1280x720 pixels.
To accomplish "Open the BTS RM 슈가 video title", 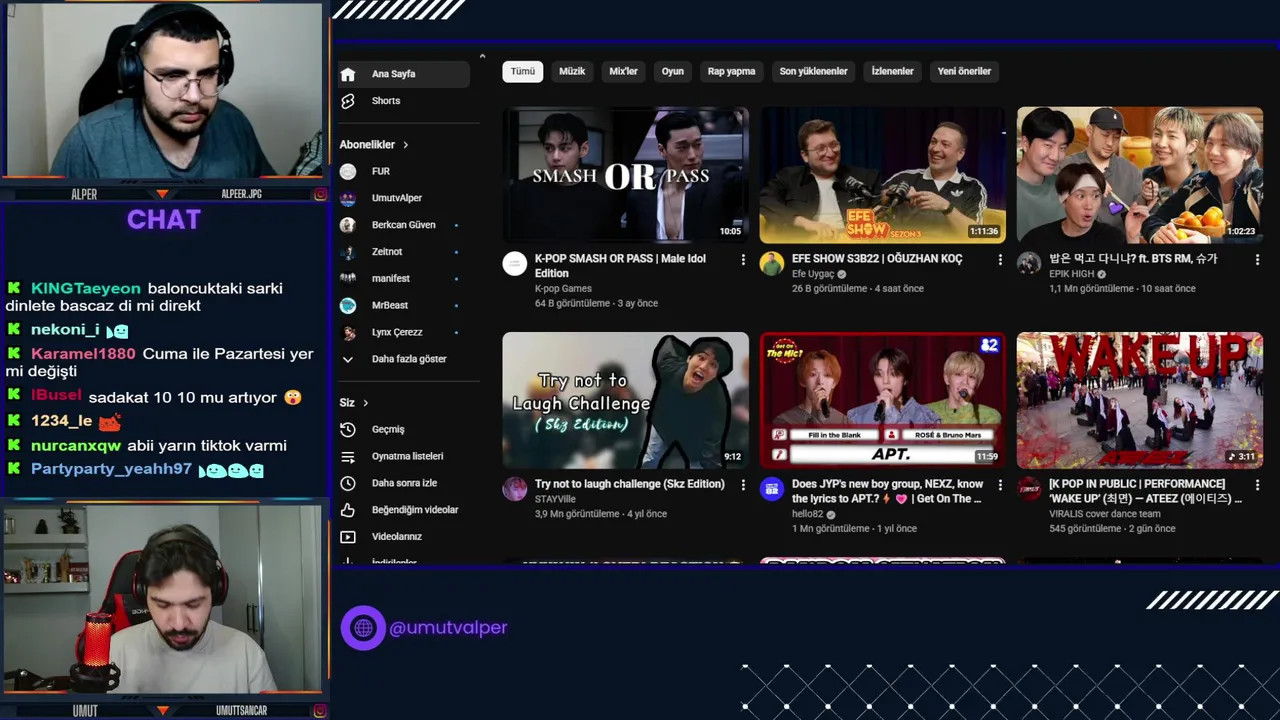I will point(1133,259).
